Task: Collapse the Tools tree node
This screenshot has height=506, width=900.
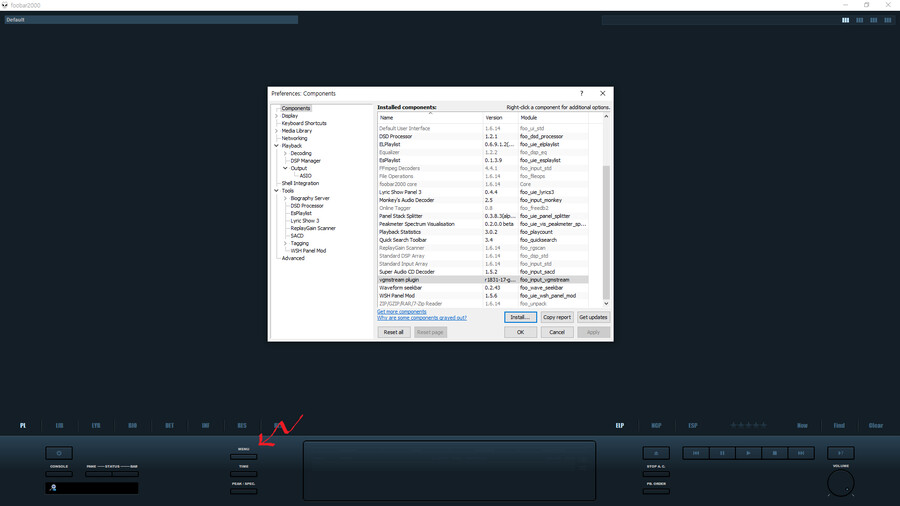Action: (277, 190)
